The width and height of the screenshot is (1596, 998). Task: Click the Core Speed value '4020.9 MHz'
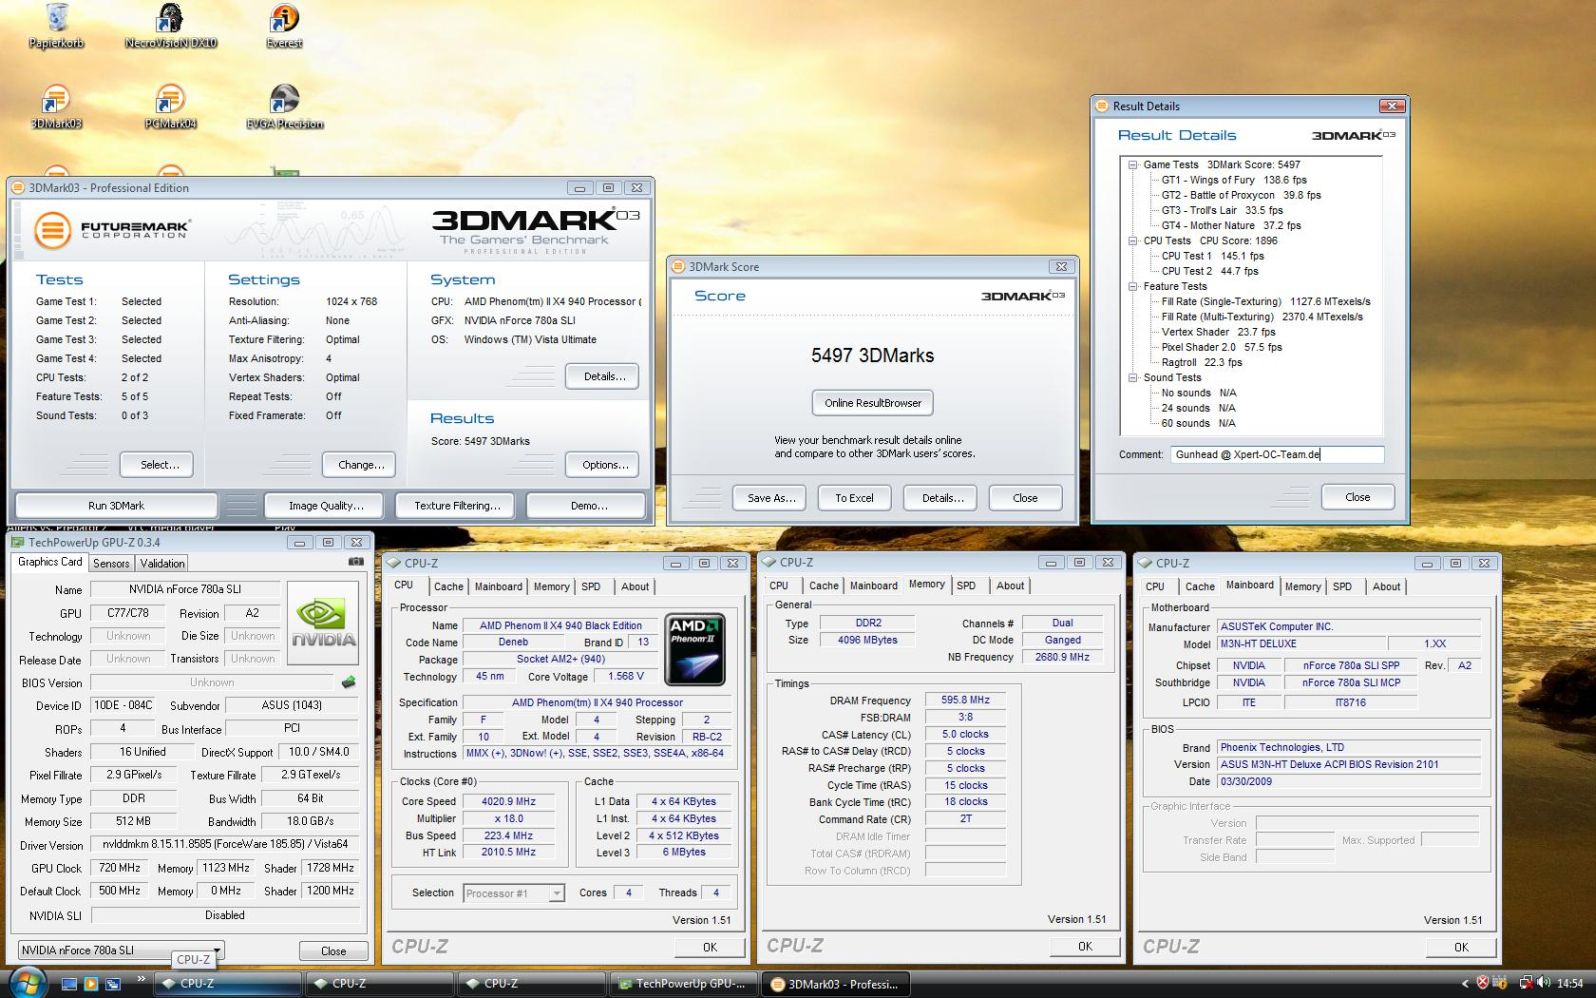click(508, 802)
